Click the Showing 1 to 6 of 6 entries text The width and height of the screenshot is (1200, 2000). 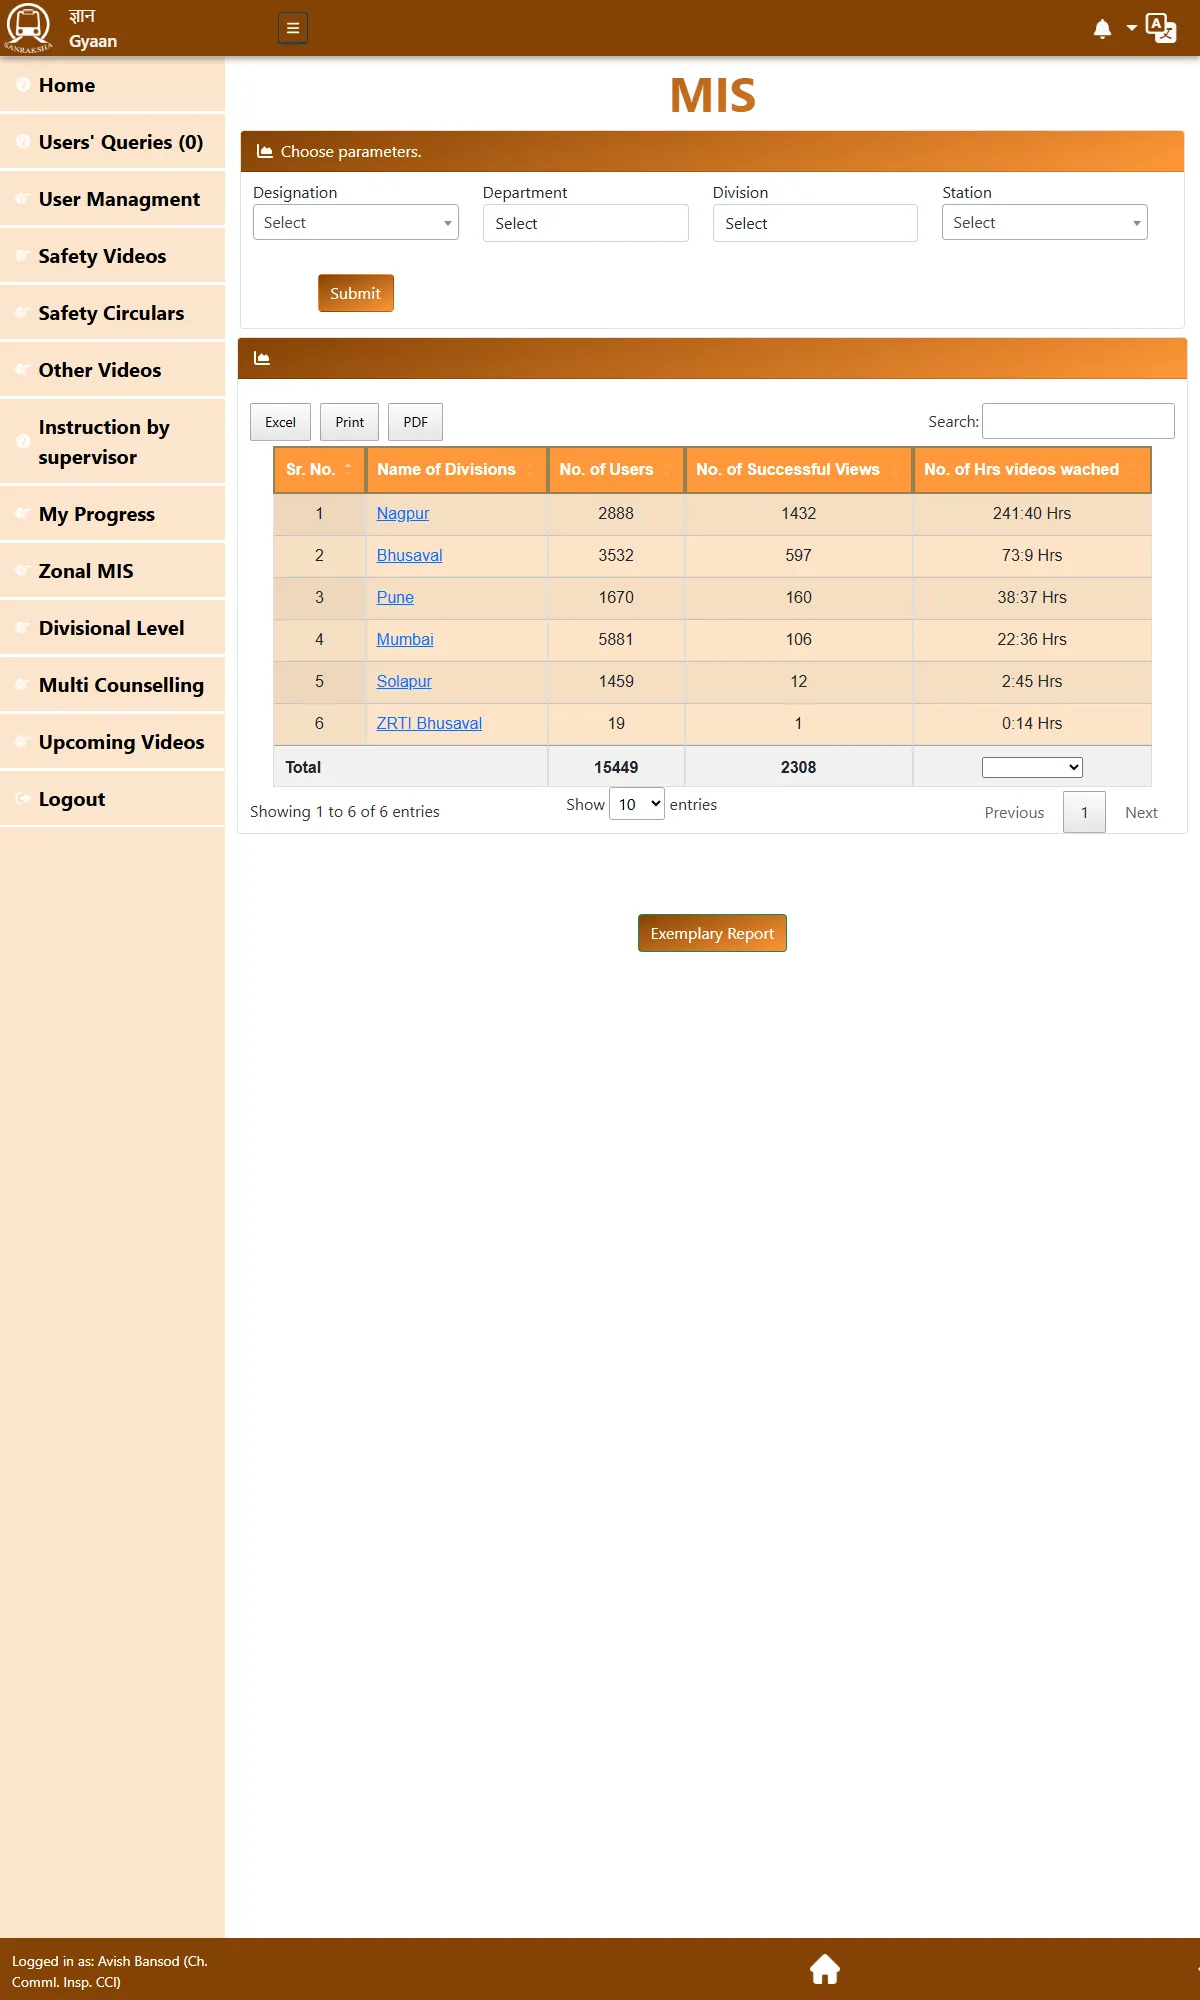click(x=345, y=812)
